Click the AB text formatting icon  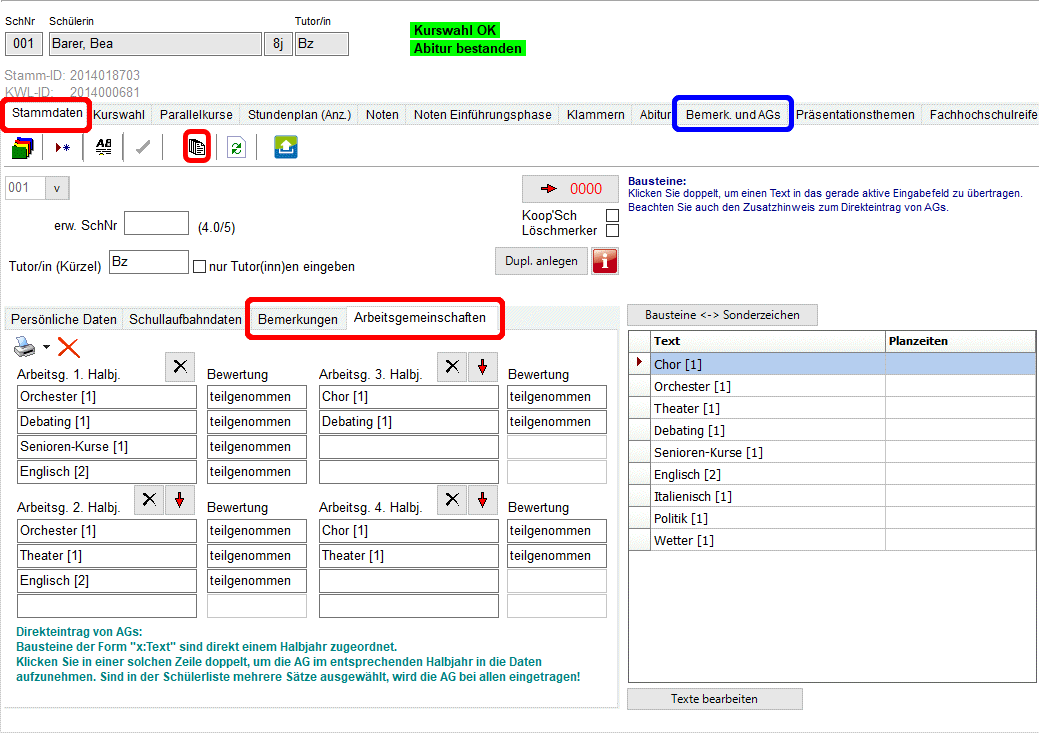click(104, 148)
